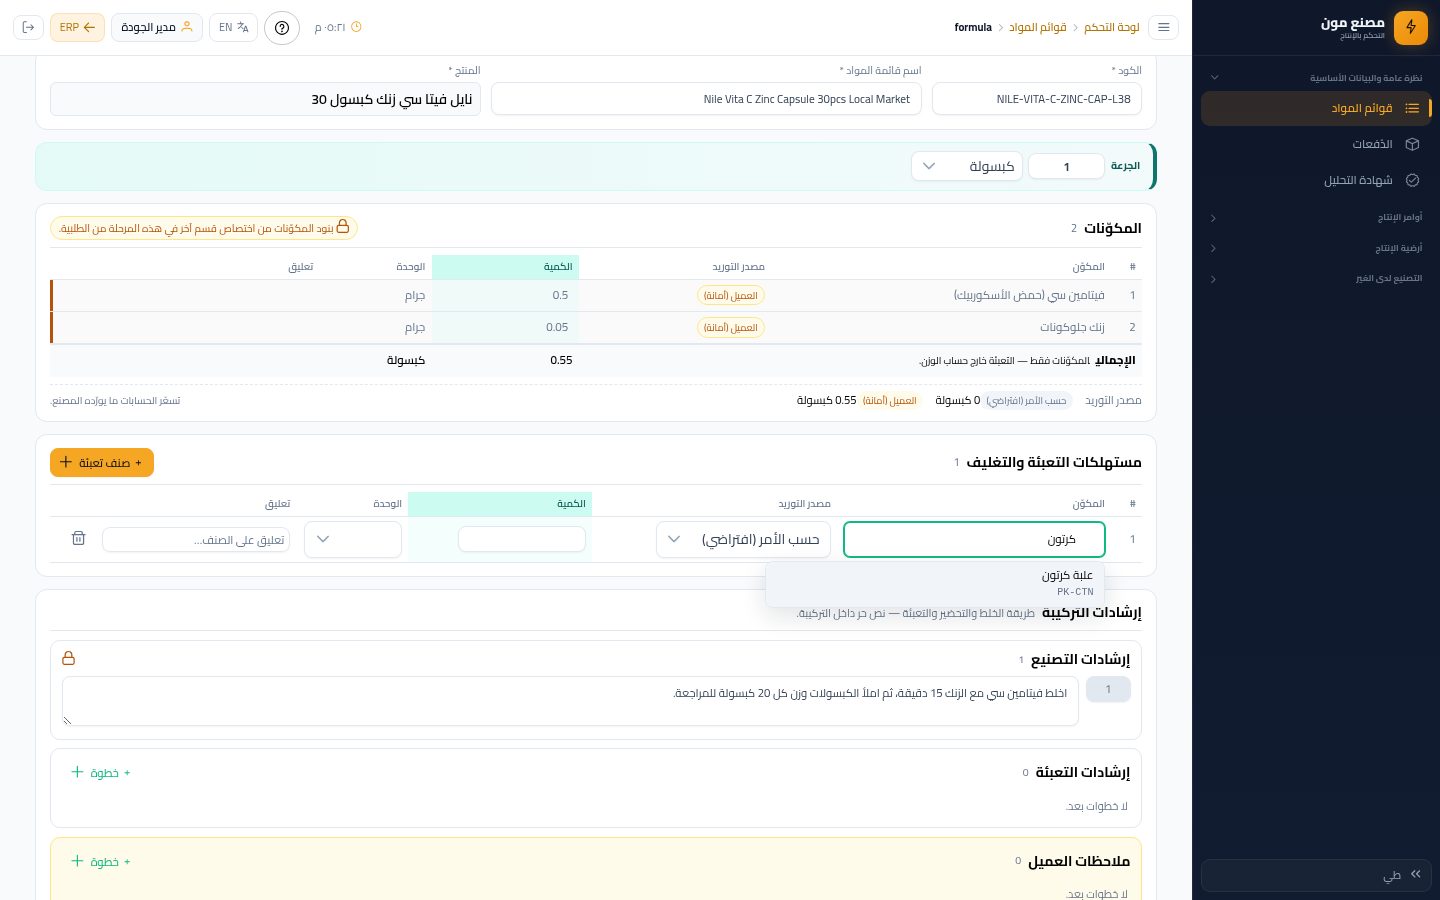
Task: Click the packaging quantity input field
Action: click(522, 539)
